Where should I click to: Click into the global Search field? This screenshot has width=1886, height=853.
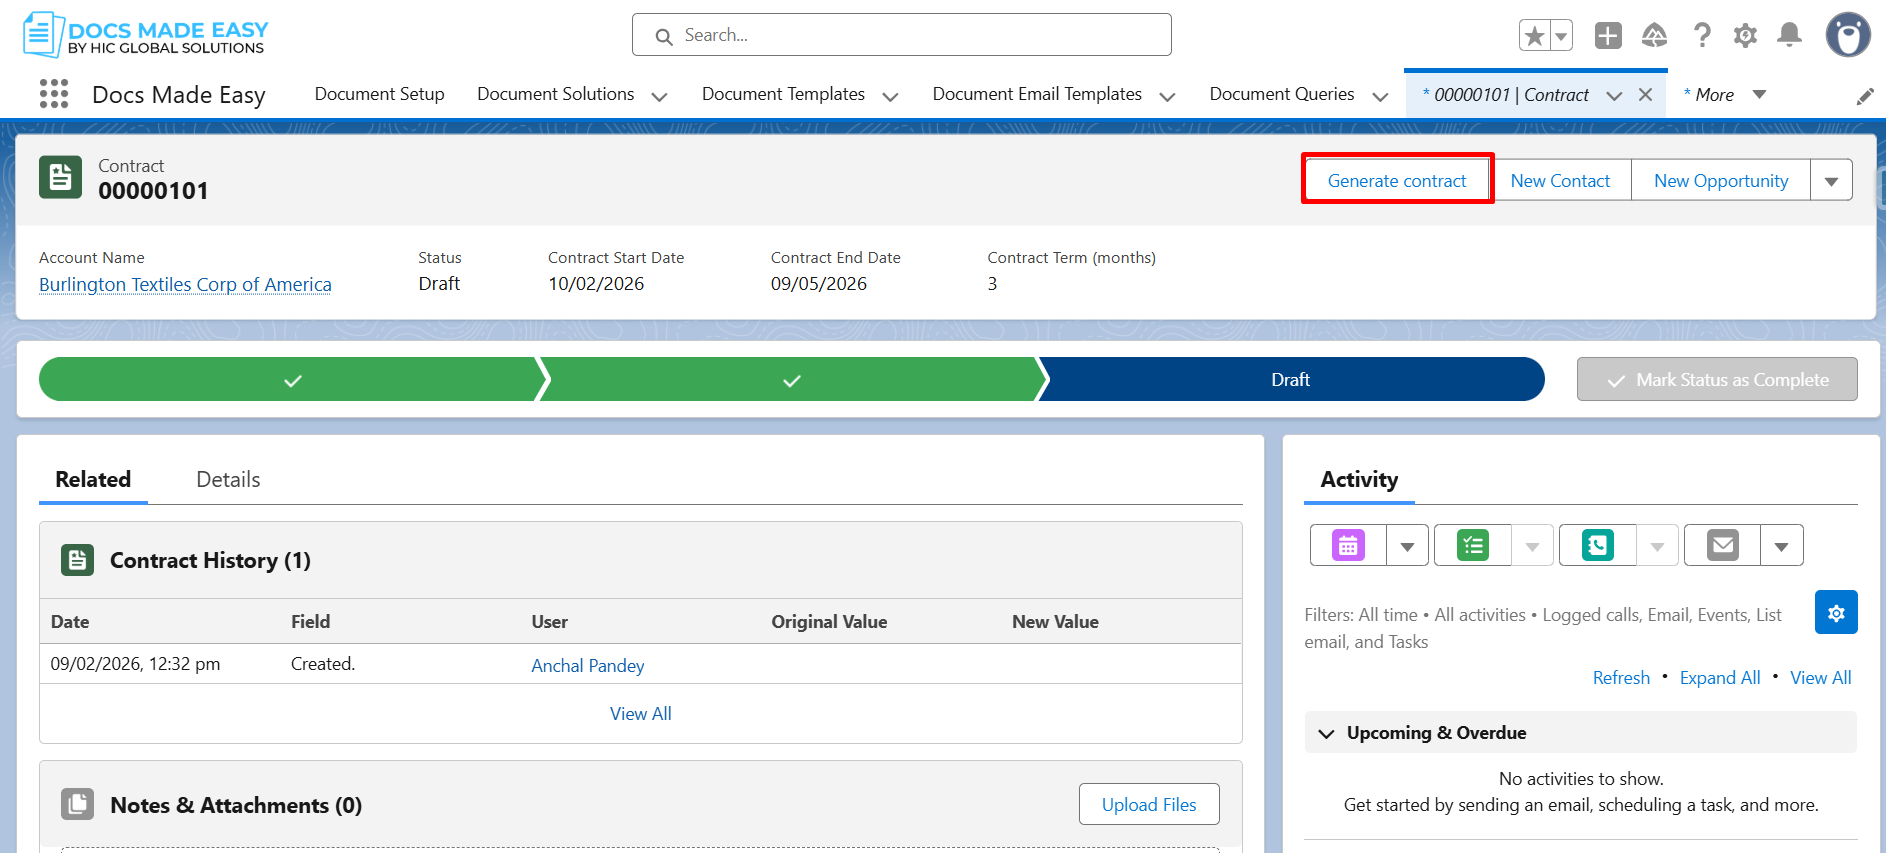pos(900,35)
